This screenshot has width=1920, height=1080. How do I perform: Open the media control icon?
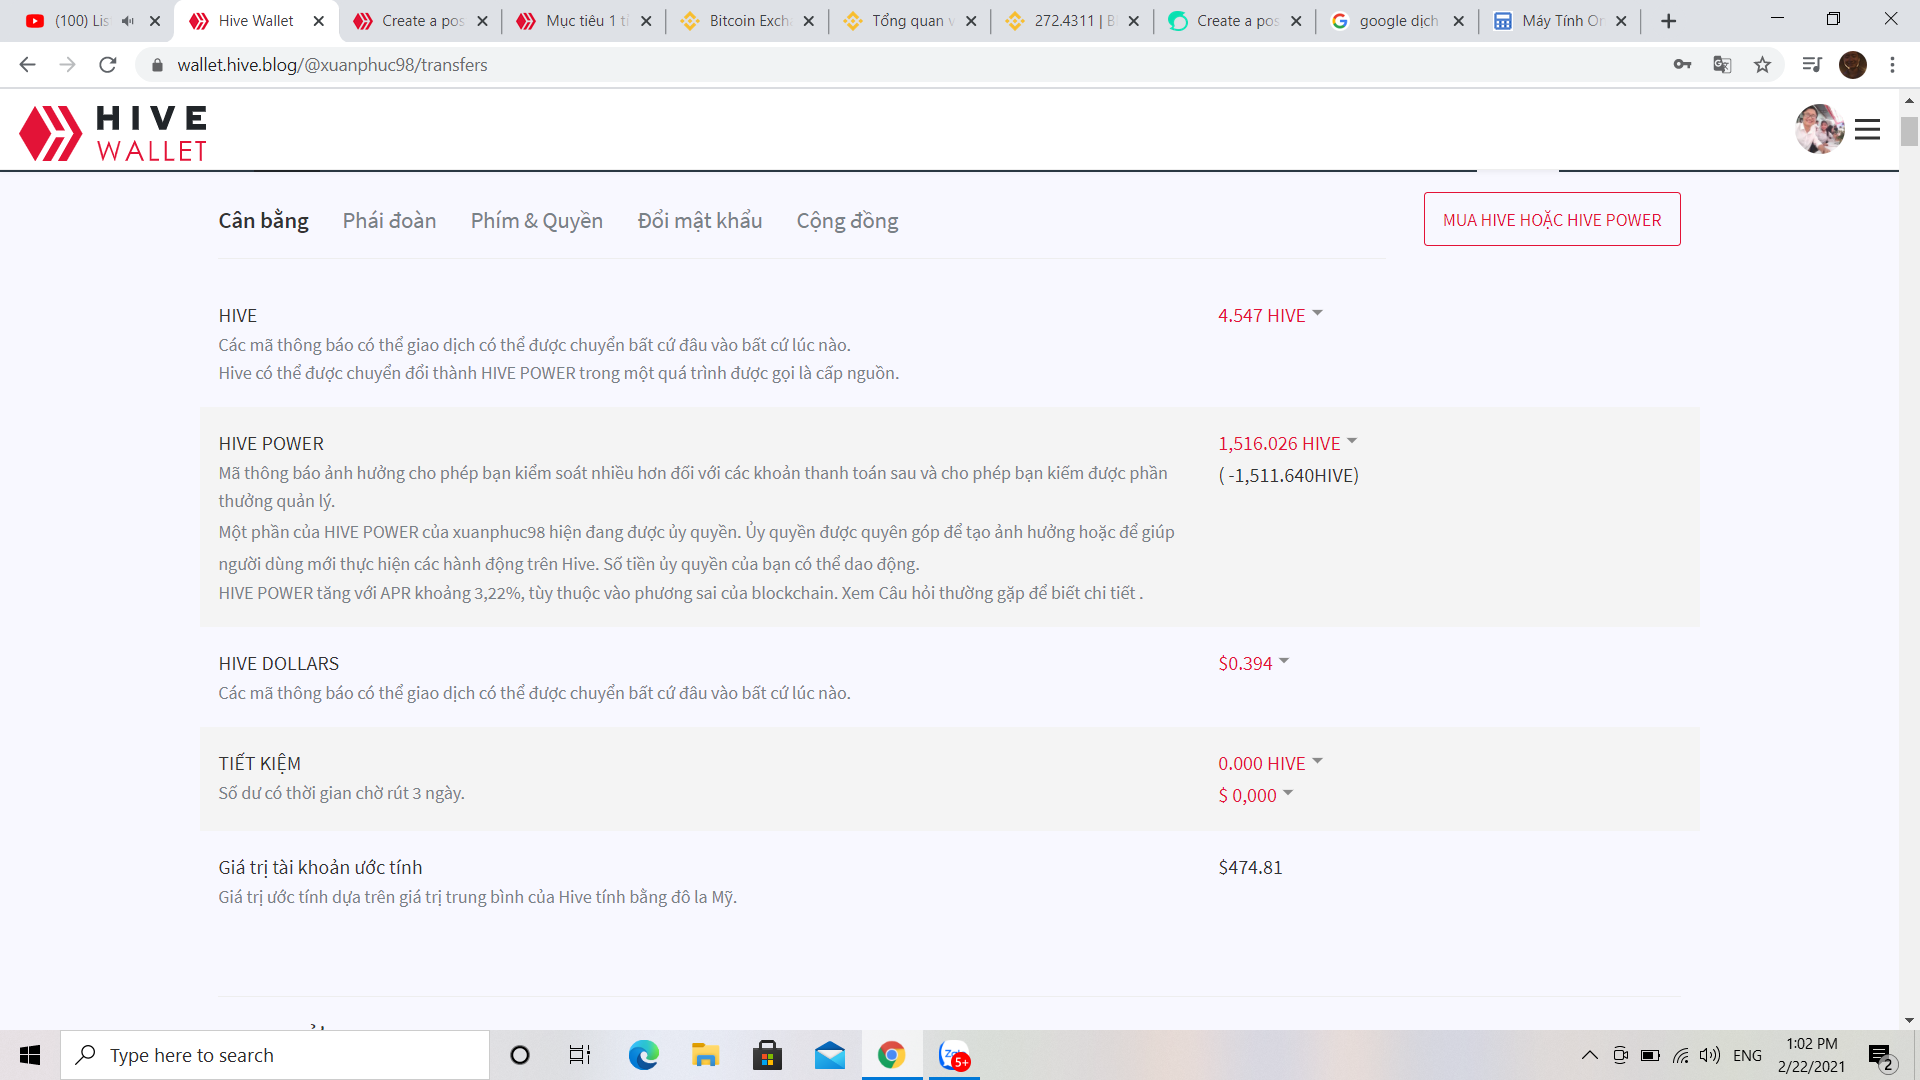point(1812,65)
